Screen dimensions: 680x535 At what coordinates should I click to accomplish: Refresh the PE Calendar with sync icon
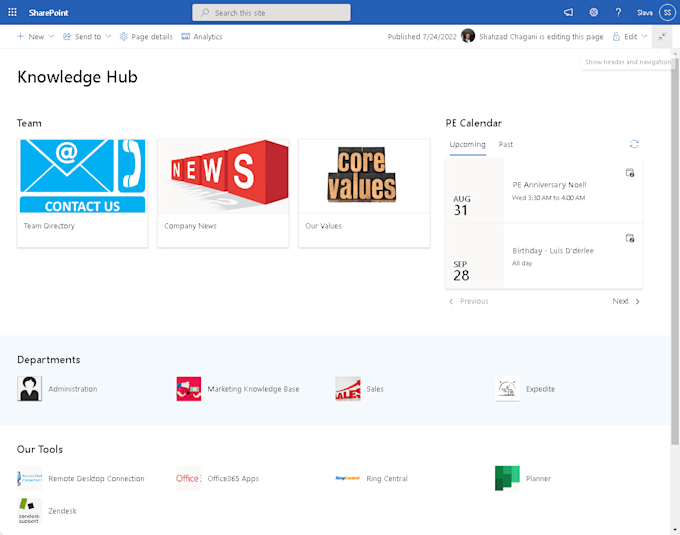[634, 144]
